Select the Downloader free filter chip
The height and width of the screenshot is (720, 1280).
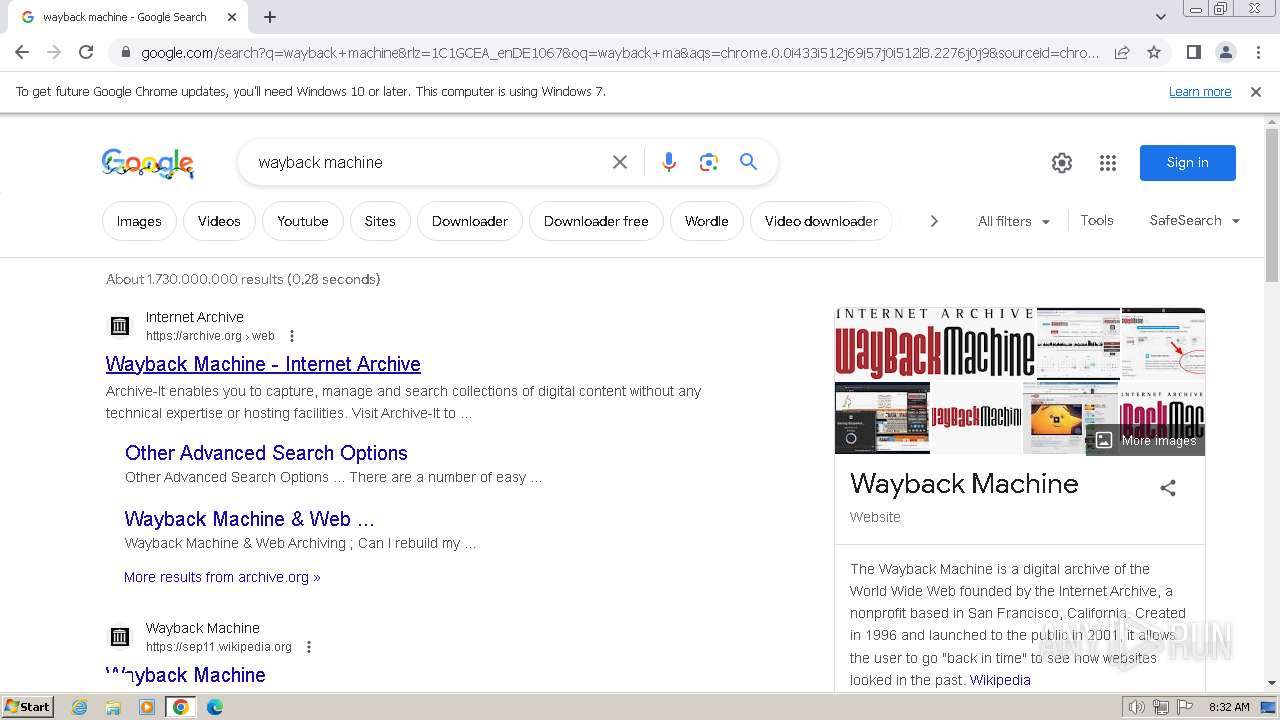click(x=596, y=221)
